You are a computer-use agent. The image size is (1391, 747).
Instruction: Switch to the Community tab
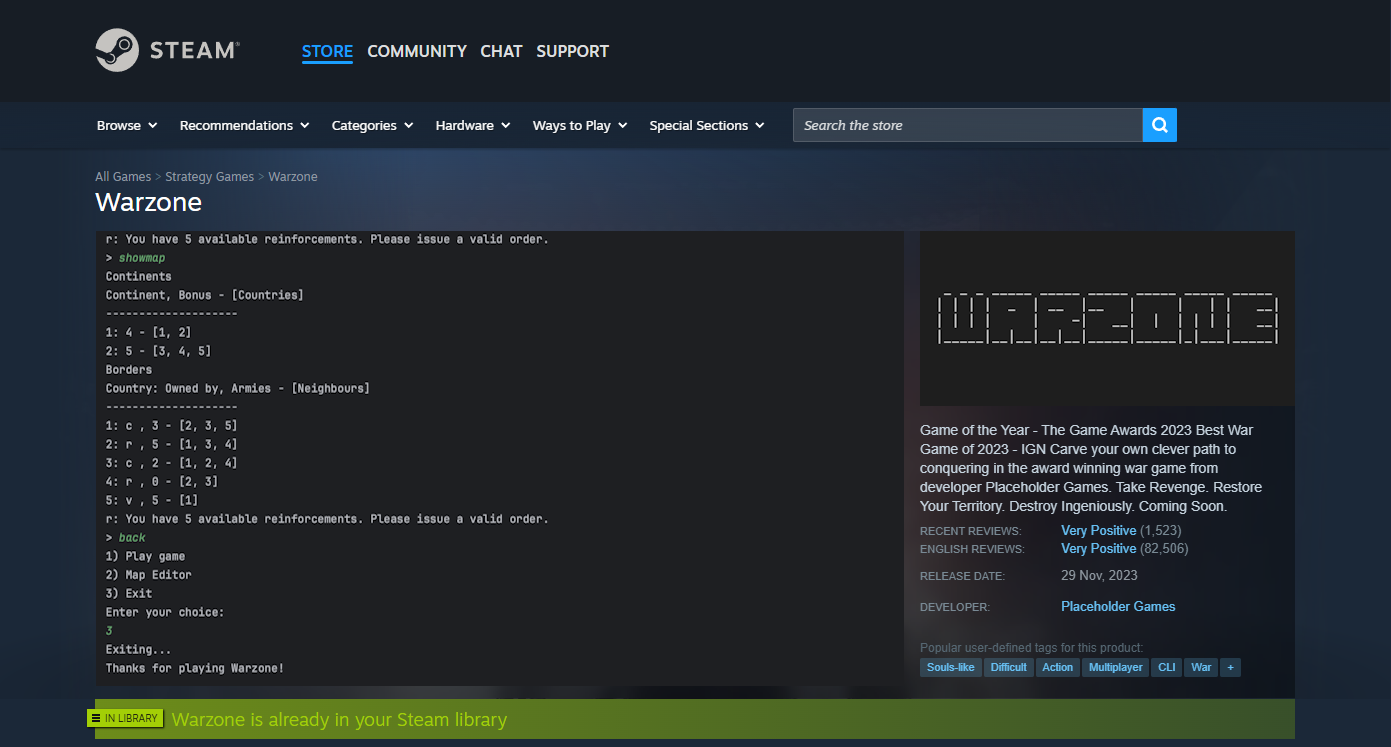pos(417,51)
